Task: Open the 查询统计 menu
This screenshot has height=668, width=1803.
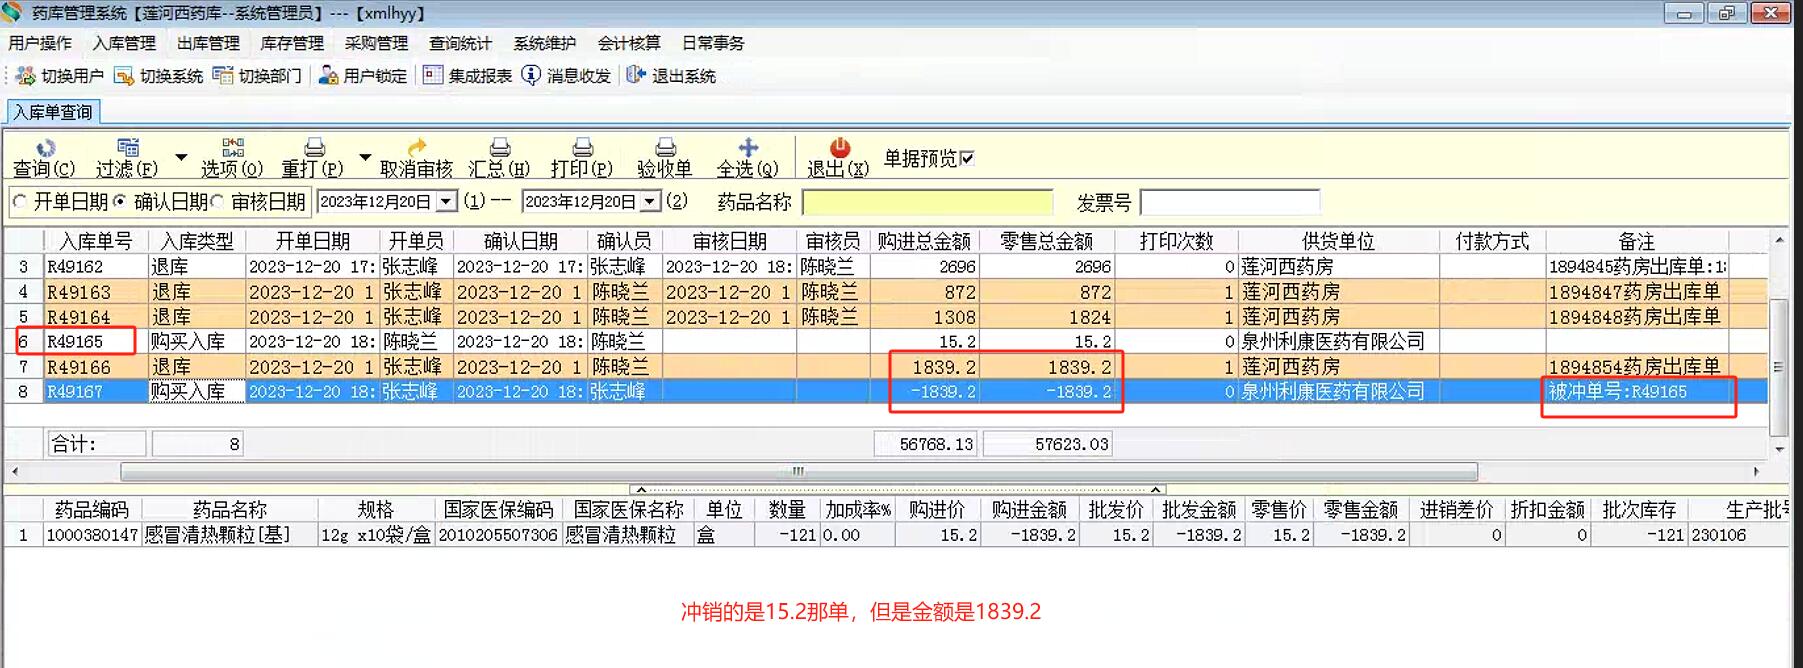Action: point(460,43)
